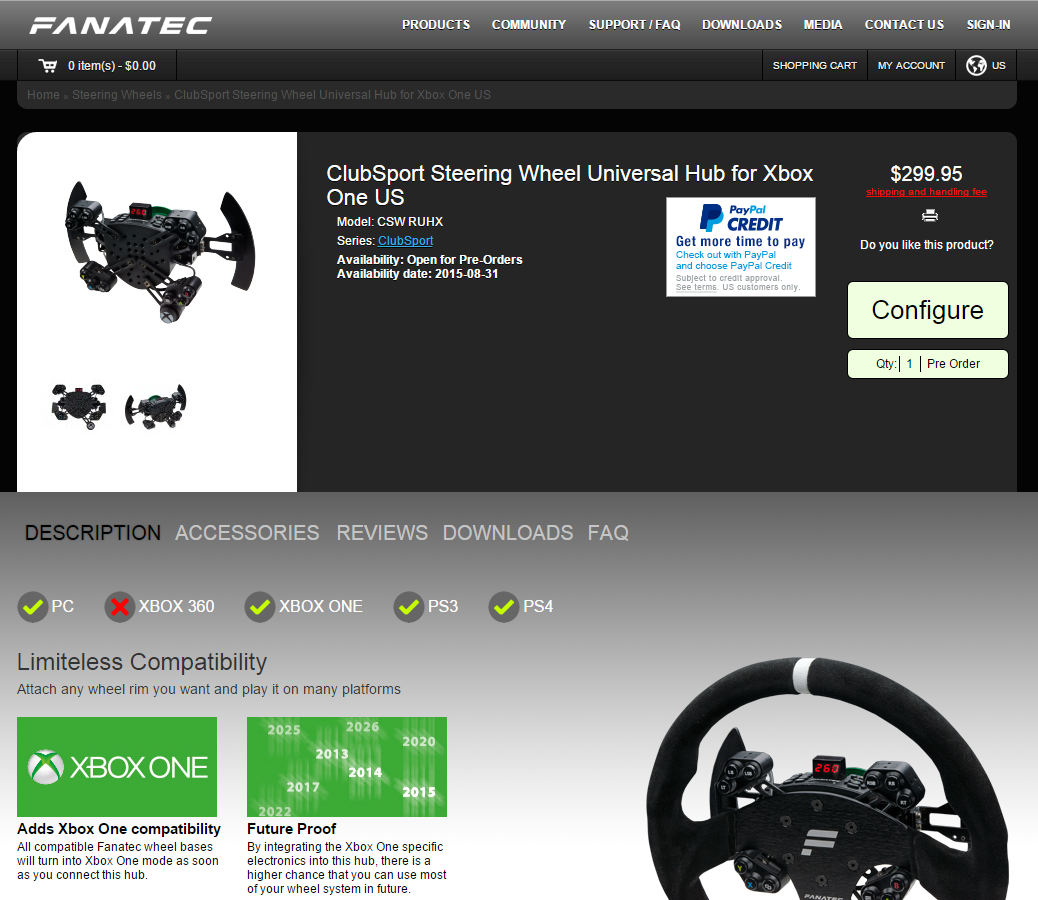1038x900 pixels.
Task: Click 'Future Proof' heading
Action: [x=291, y=829]
